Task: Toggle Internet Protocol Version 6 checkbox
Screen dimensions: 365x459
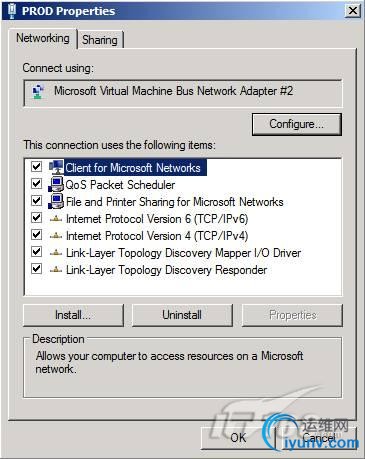Action: coord(36,218)
